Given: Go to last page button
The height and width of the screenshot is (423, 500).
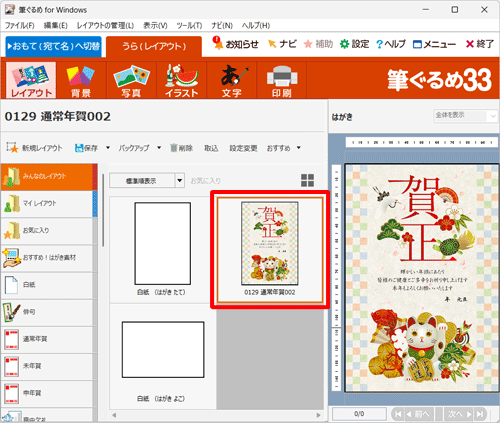Looking at the screenshot, I should (480, 414).
